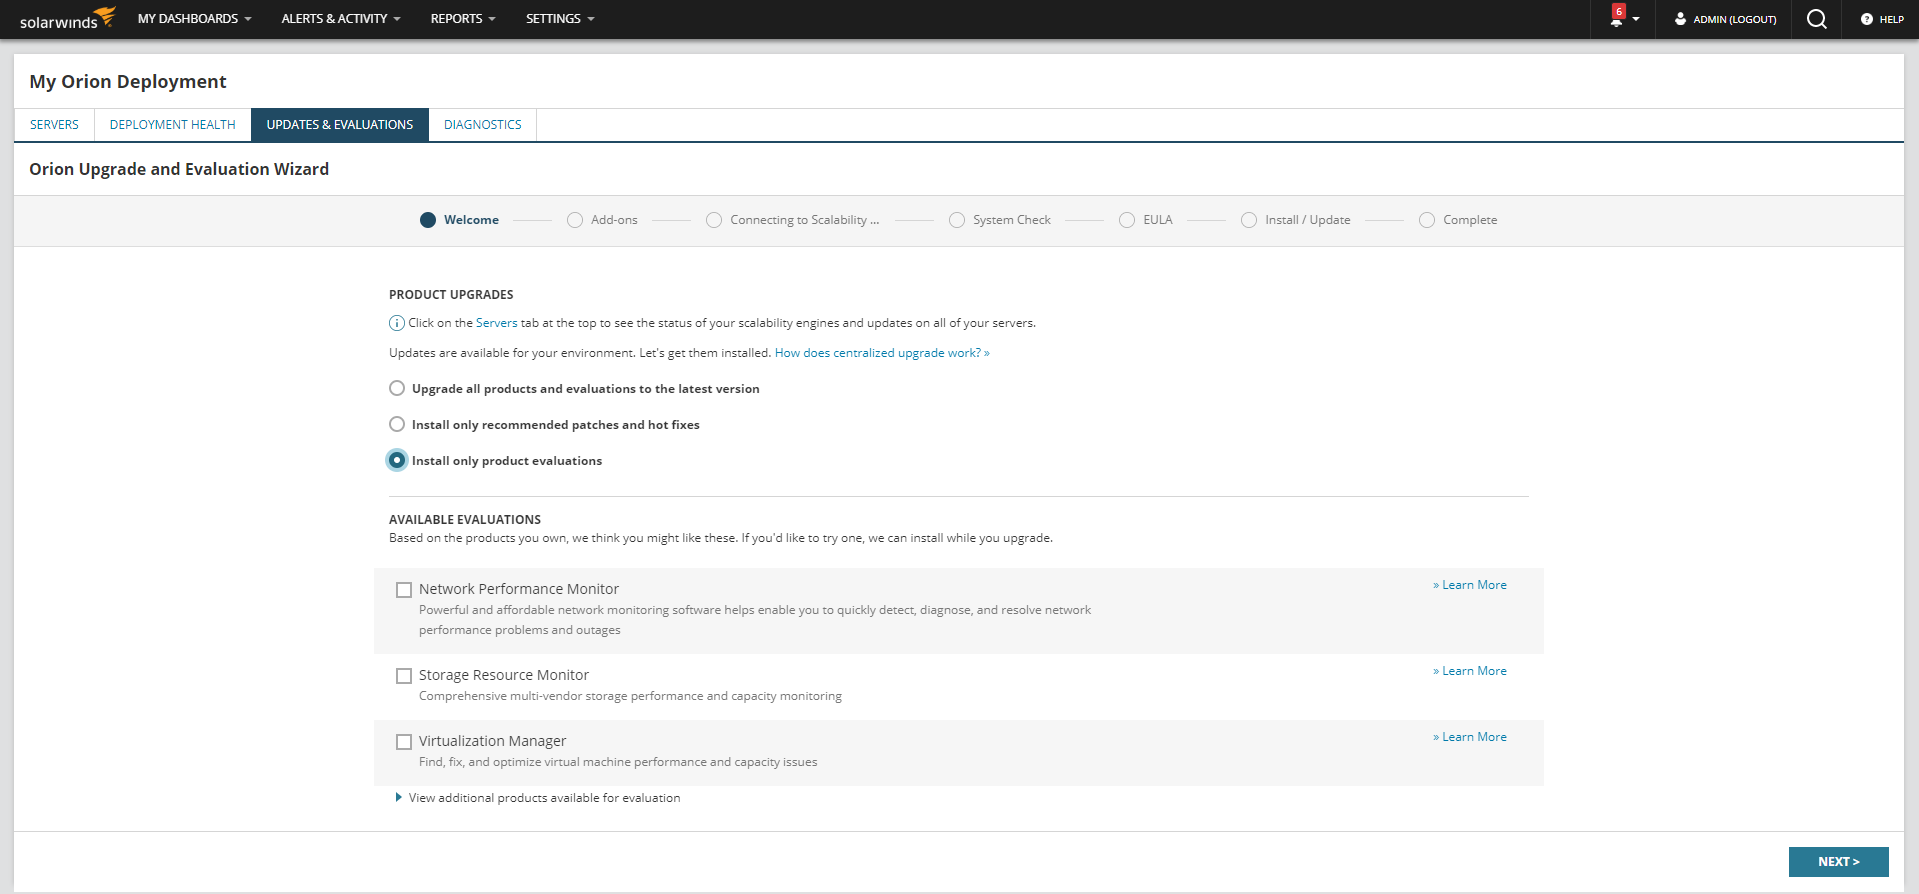Screen dimensions: 1919x894
Task: Open the Alerts & Activity menu
Action: [341, 19]
